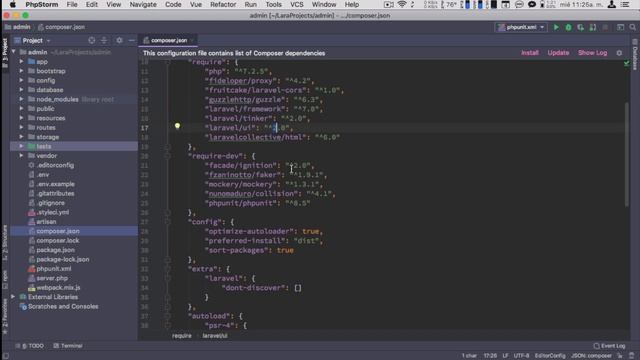Open the Project vertical side tab

(x=5, y=53)
